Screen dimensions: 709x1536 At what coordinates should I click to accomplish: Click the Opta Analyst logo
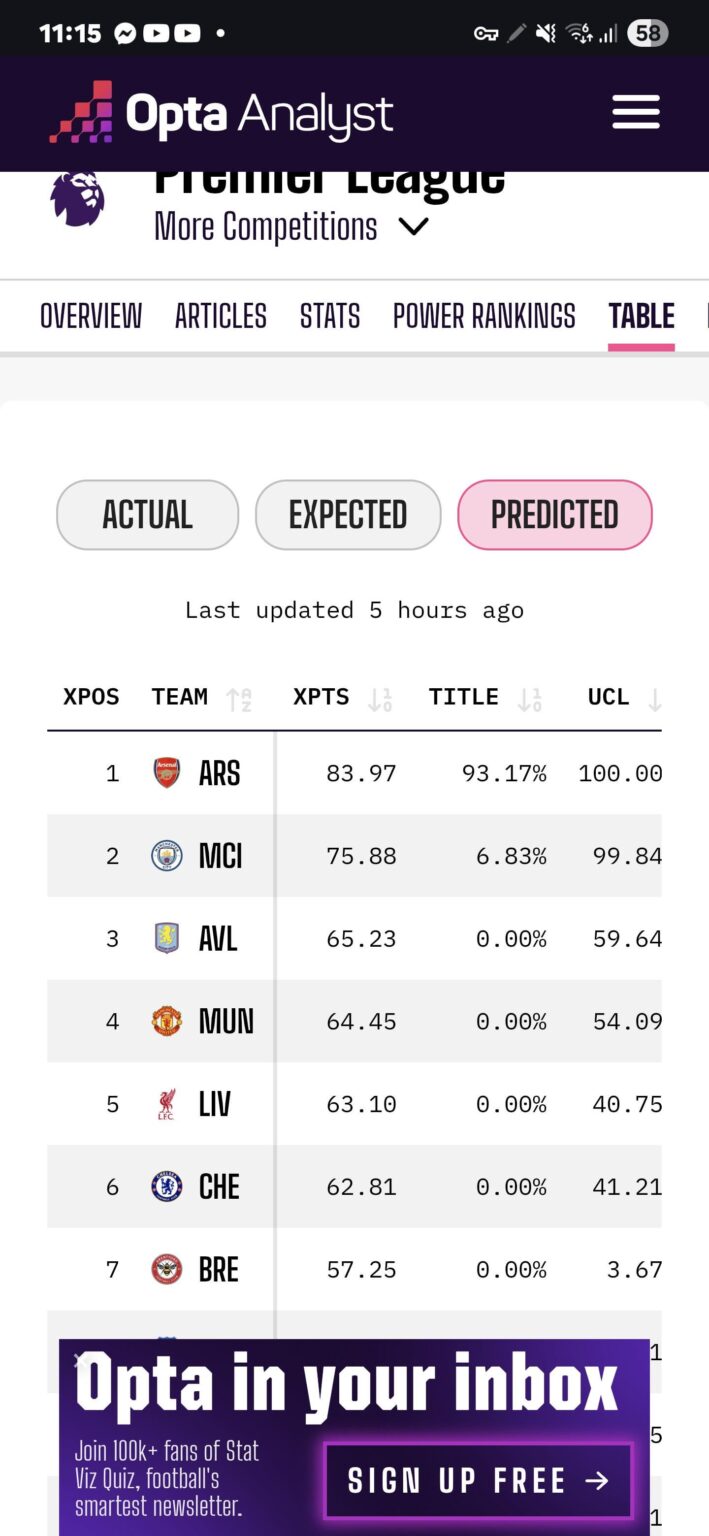pyautogui.click(x=220, y=111)
